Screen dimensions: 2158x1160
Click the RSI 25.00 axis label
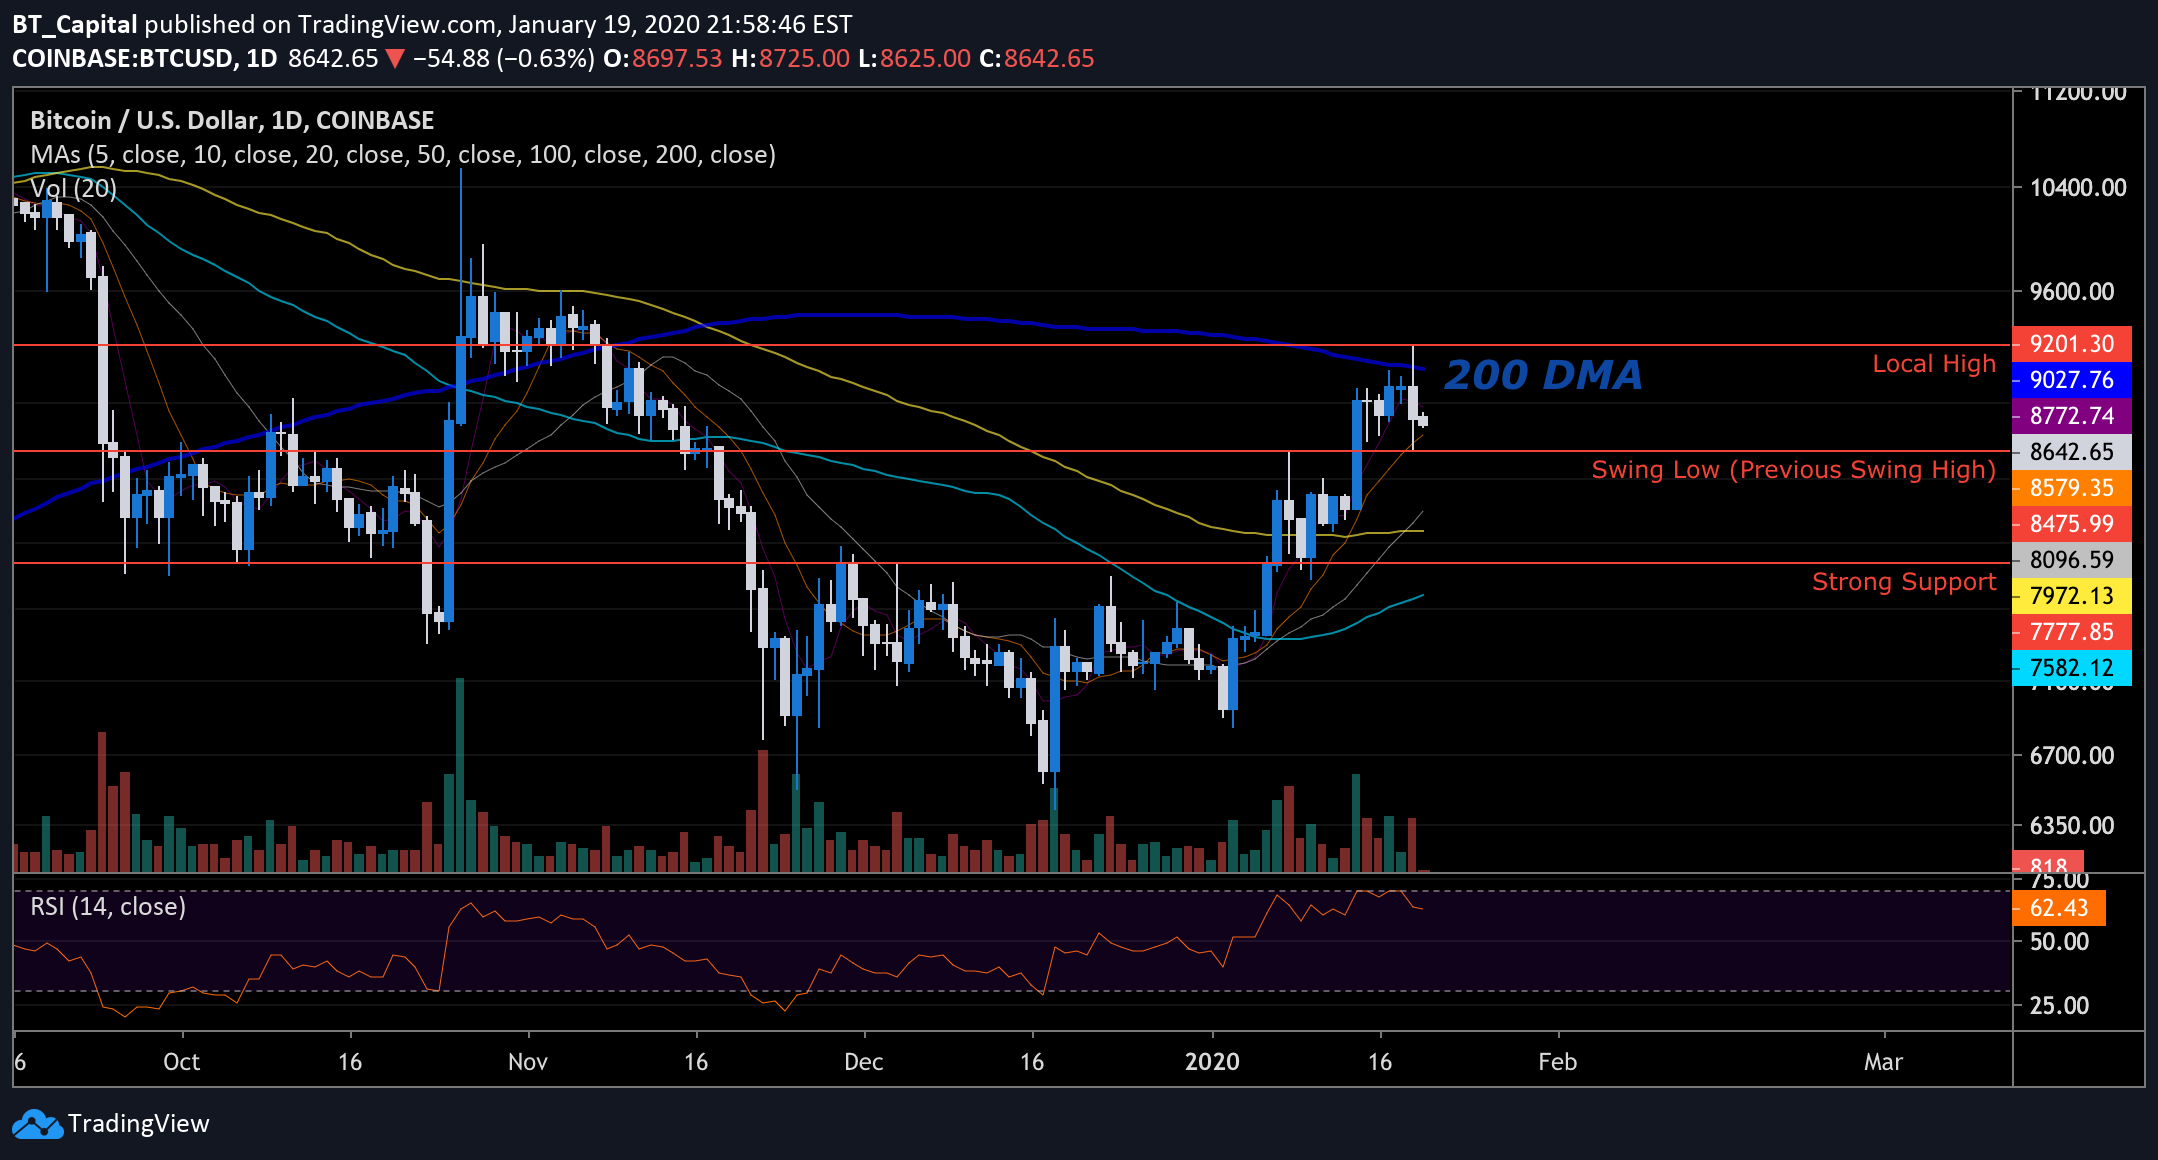coord(2059,1006)
